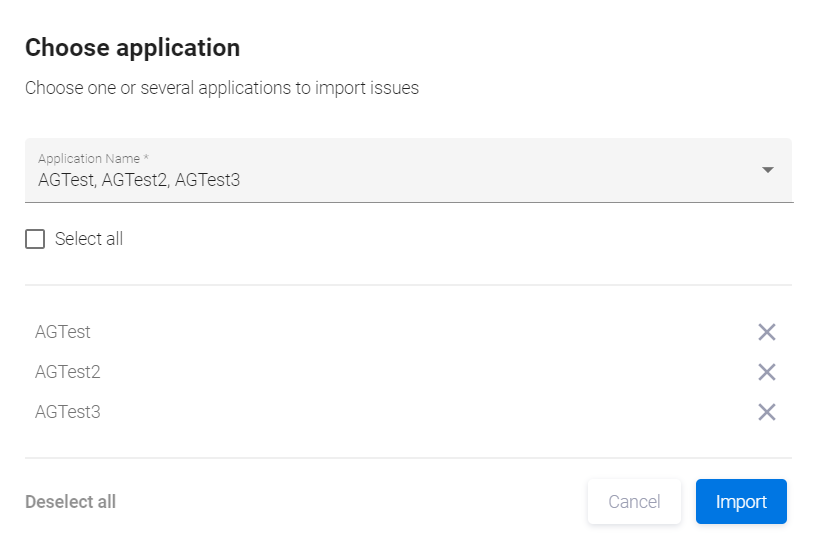
Task: Click the divider line above Deselect all
Action: click(x=408, y=458)
